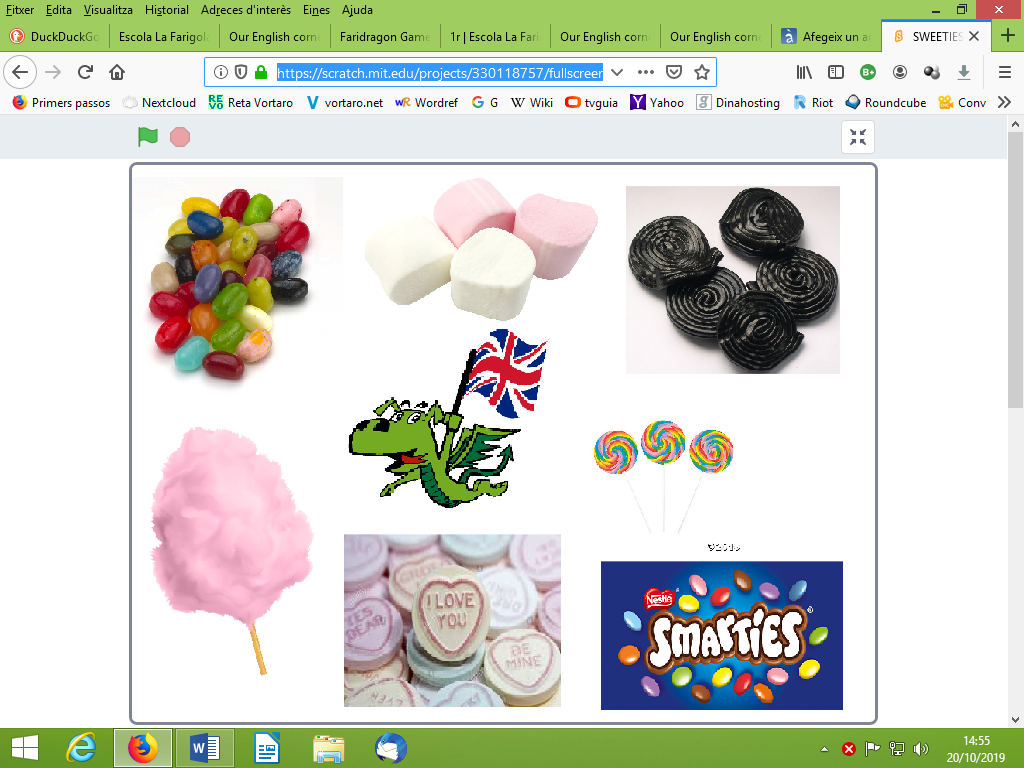Go to the Firefox home page
The image size is (1024, 768).
click(117, 72)
